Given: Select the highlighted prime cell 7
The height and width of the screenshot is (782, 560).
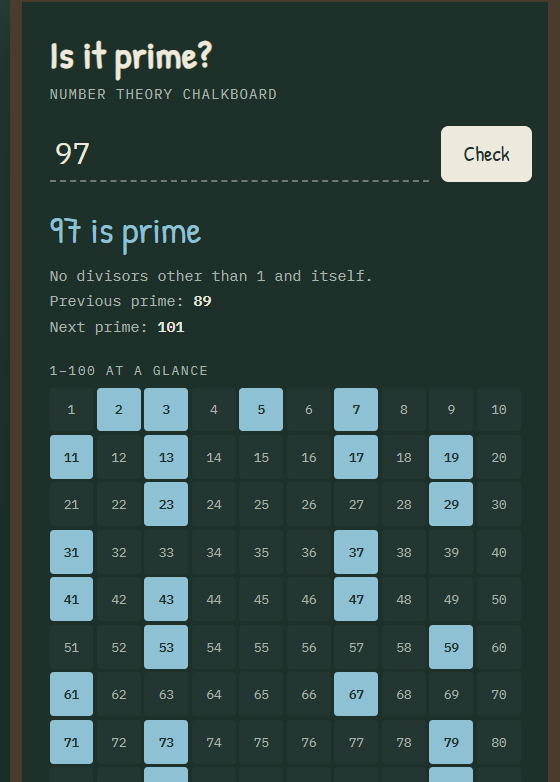Looking at the screenshot, I should pos(356,409).
